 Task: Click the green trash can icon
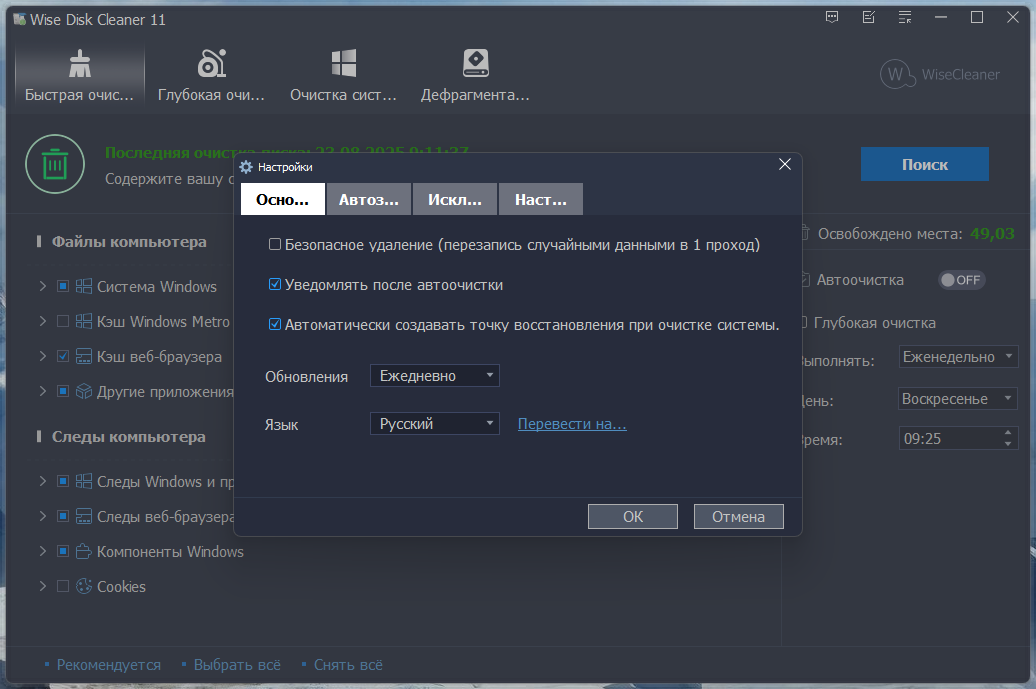[55, 164]
